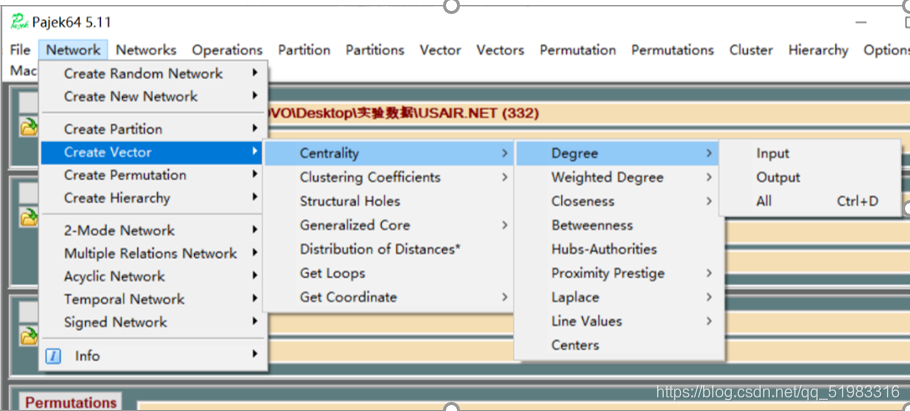Select All degree option
This screenshot has width=910, height=411.
click(810, 201)
